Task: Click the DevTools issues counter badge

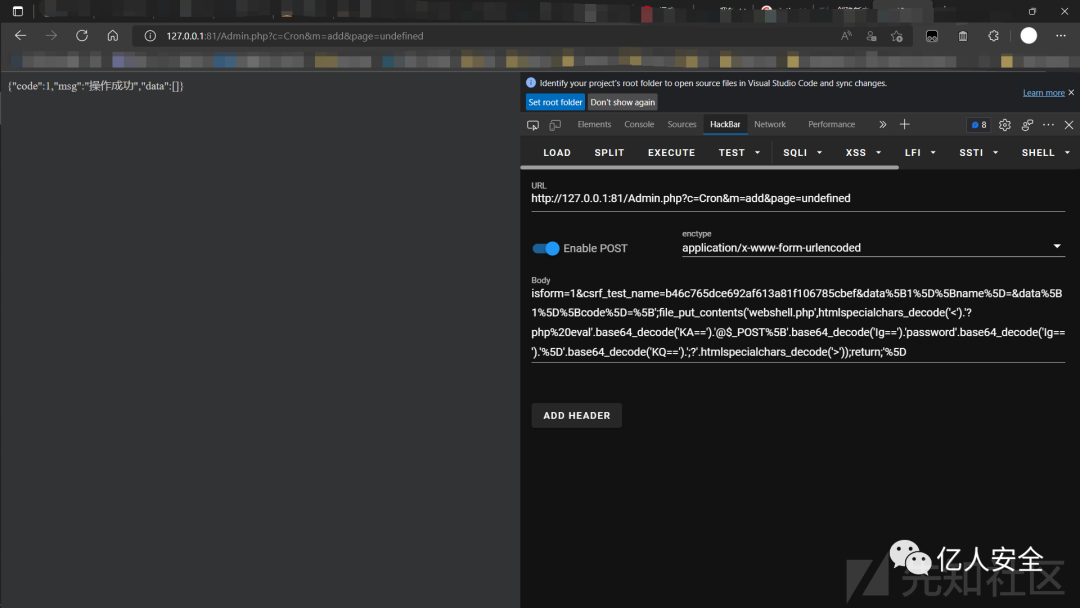Action: pyautogui.click(x=977, y=125)
